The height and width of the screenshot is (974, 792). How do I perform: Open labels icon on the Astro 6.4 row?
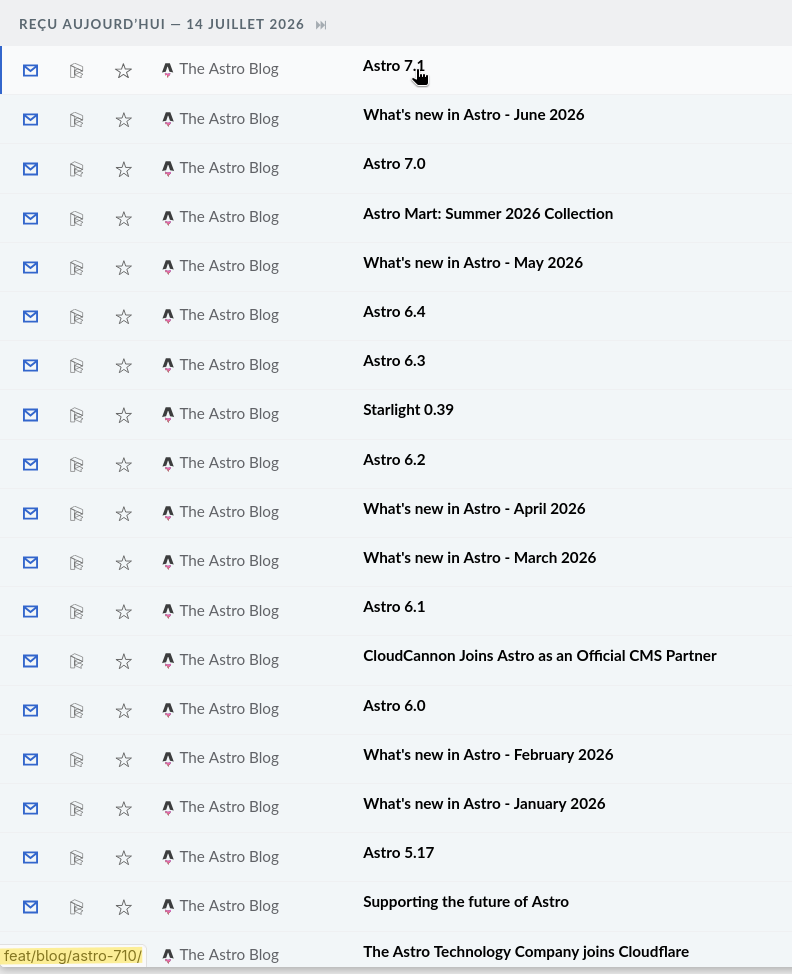tap(76, 316)
